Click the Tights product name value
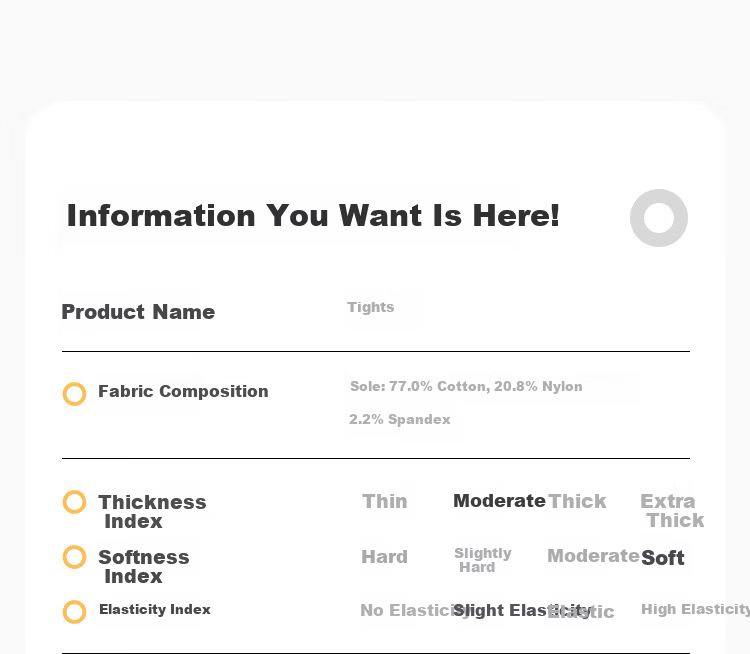 (371, 307)
